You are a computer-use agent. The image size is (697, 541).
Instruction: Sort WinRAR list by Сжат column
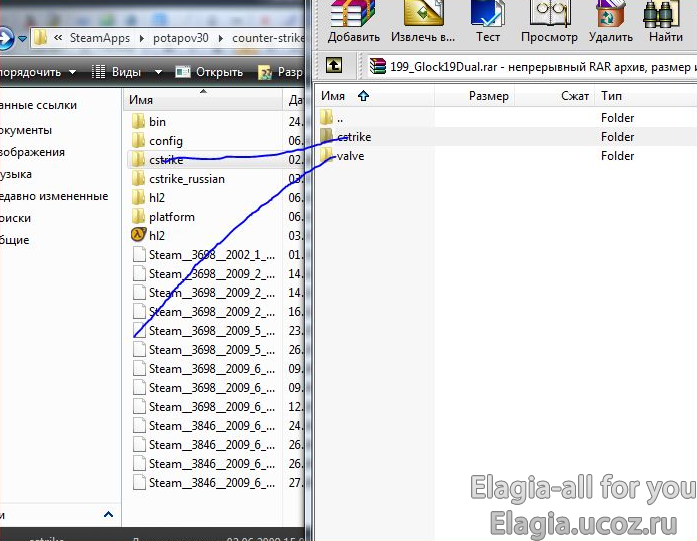click(x=554, y=96)
